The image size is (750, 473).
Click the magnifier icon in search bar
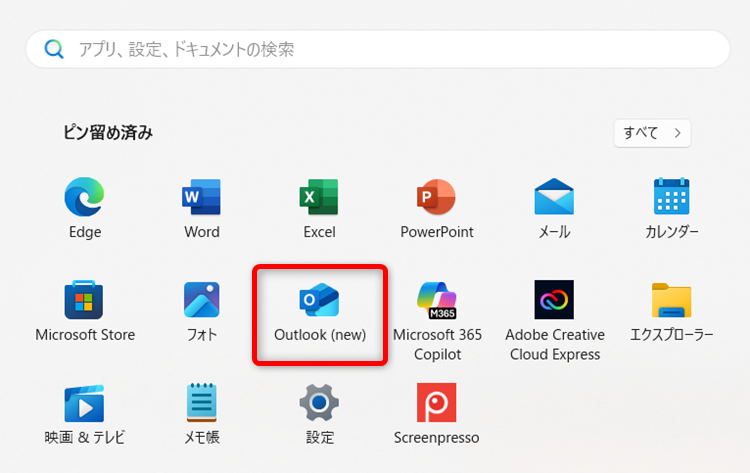[54, 49]
